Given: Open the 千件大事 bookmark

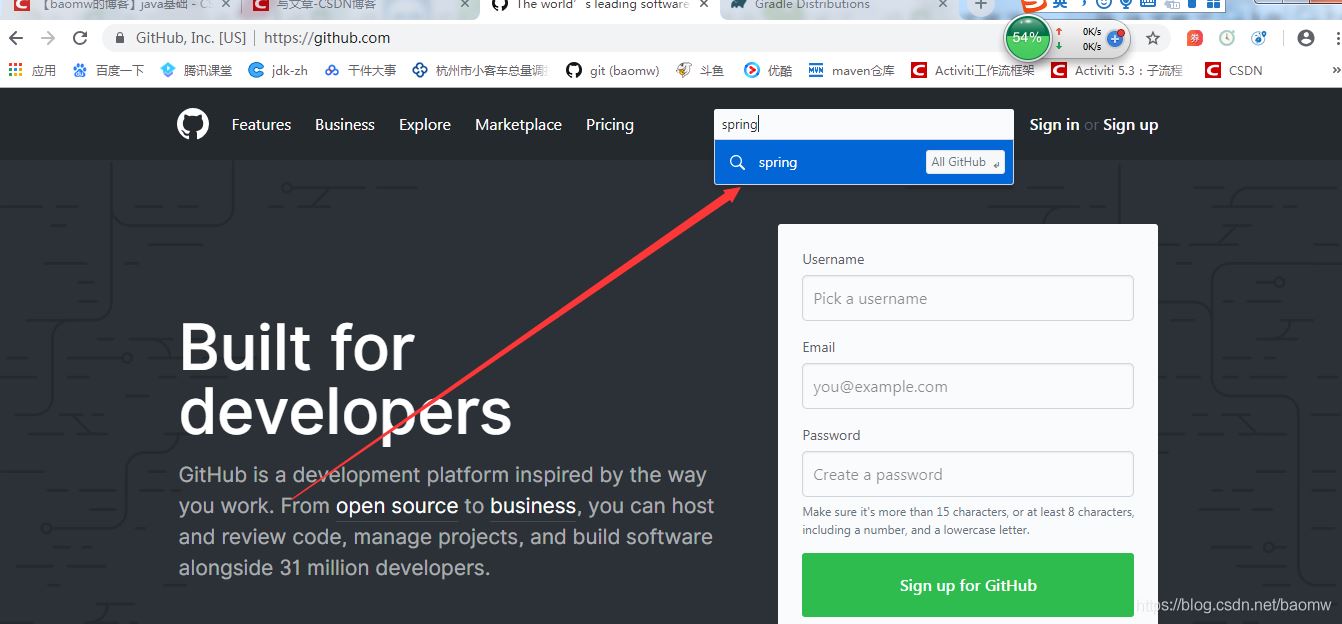Looking at the screenshot, I should (x=360, y=70).
